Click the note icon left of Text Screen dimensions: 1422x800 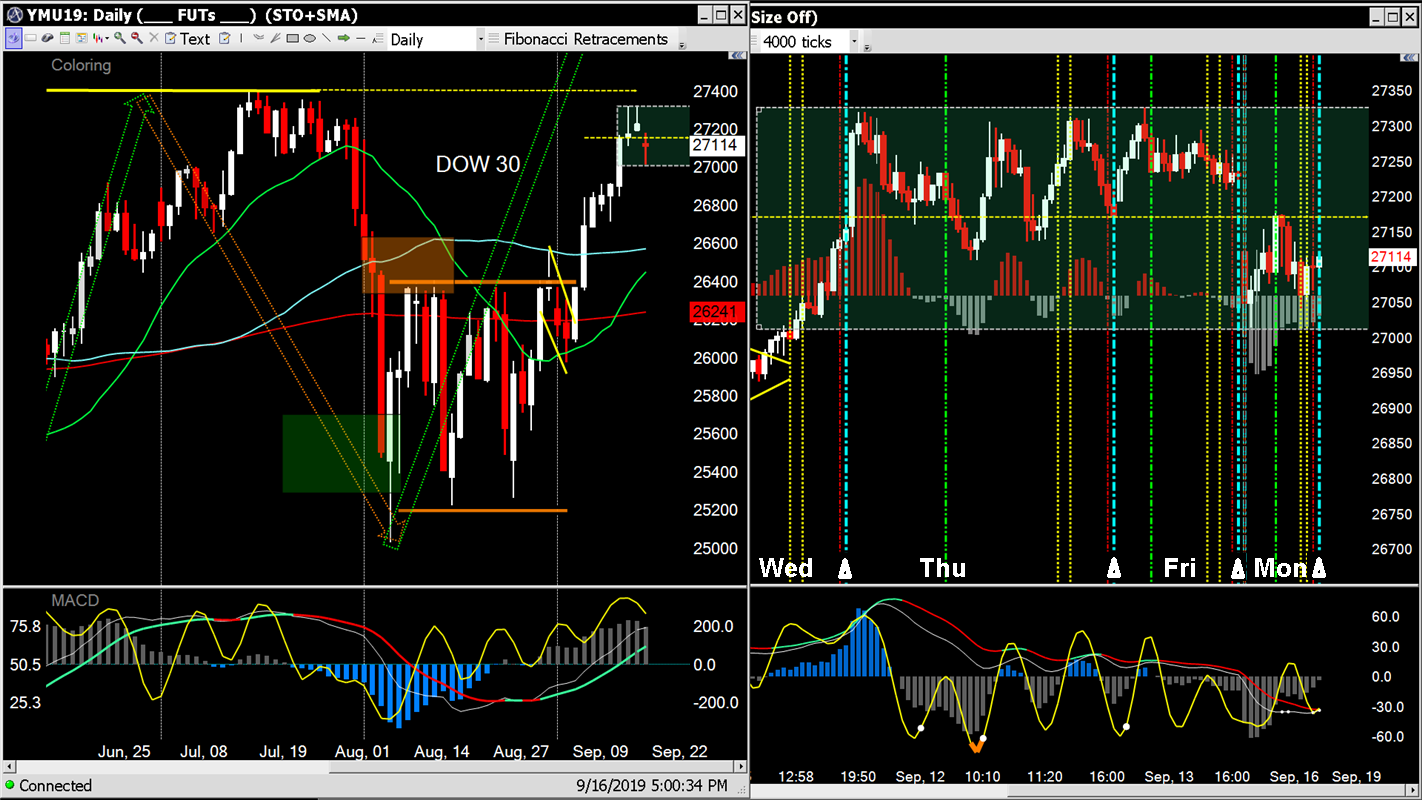point(170,38)
